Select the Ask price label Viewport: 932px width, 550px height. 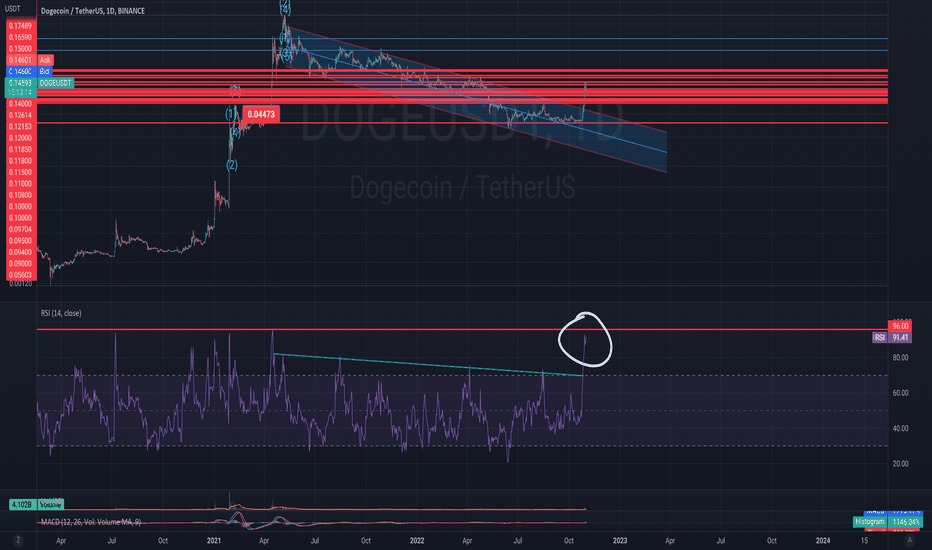pos(45,60)
